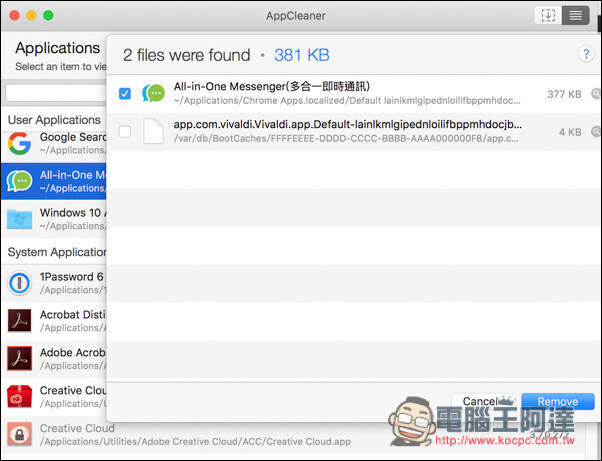Uncheck the All-in-One Messenger checkbox
This screenshot has height=461, width=602.
point(125,94)
